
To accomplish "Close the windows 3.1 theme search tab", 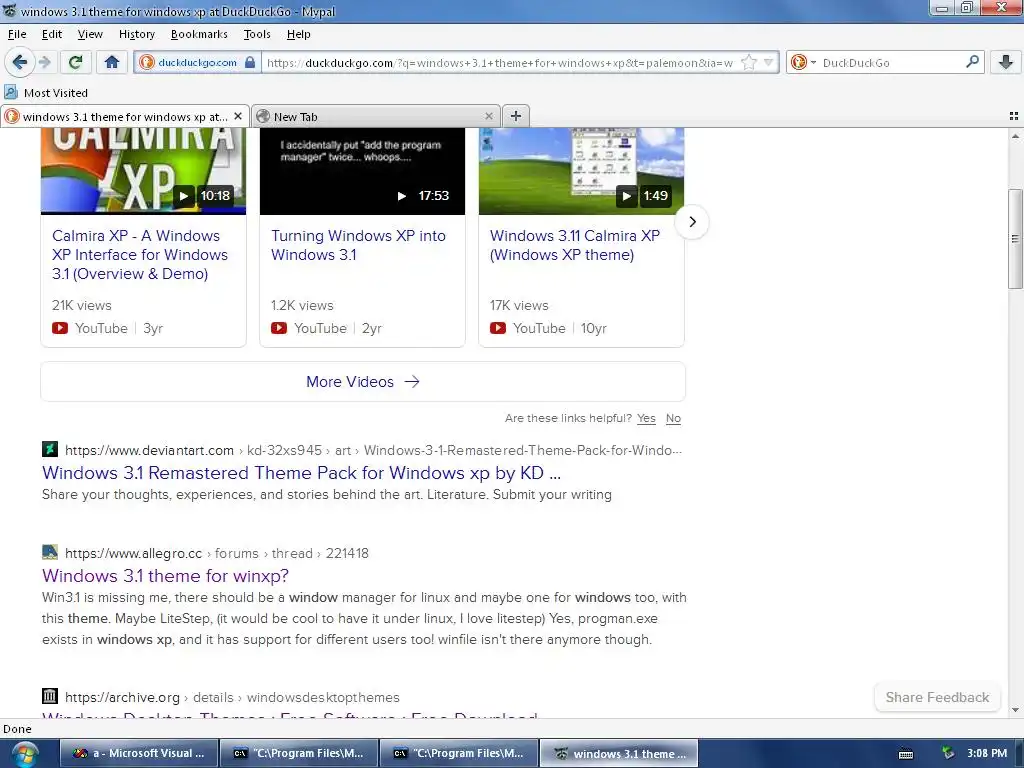I will tap(238, 116).
